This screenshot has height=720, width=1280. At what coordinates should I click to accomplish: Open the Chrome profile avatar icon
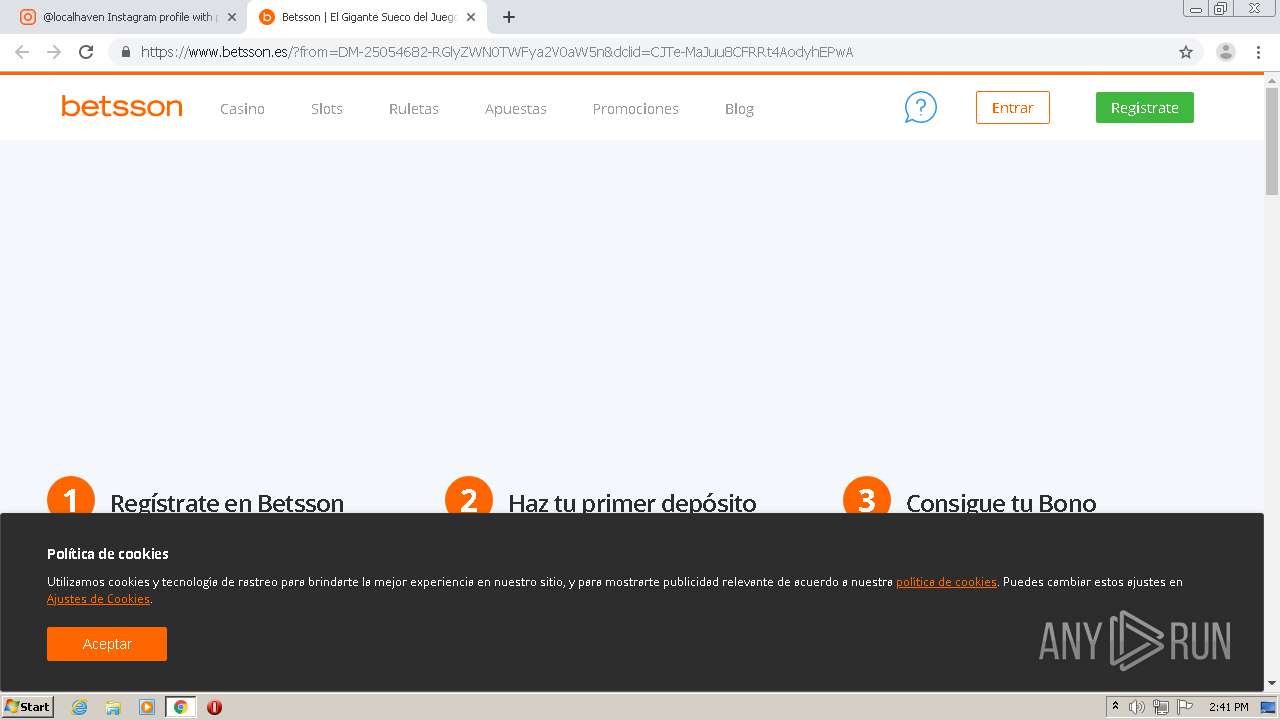(x=1225, y=52)
